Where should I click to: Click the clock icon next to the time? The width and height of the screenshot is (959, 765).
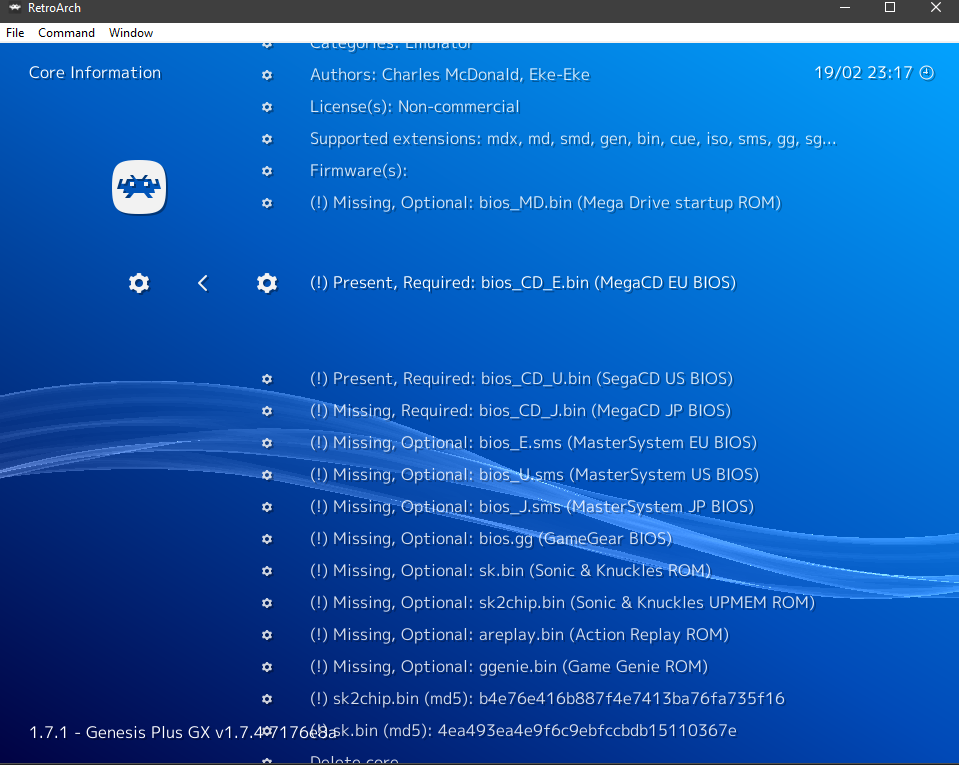coord(927,73)
